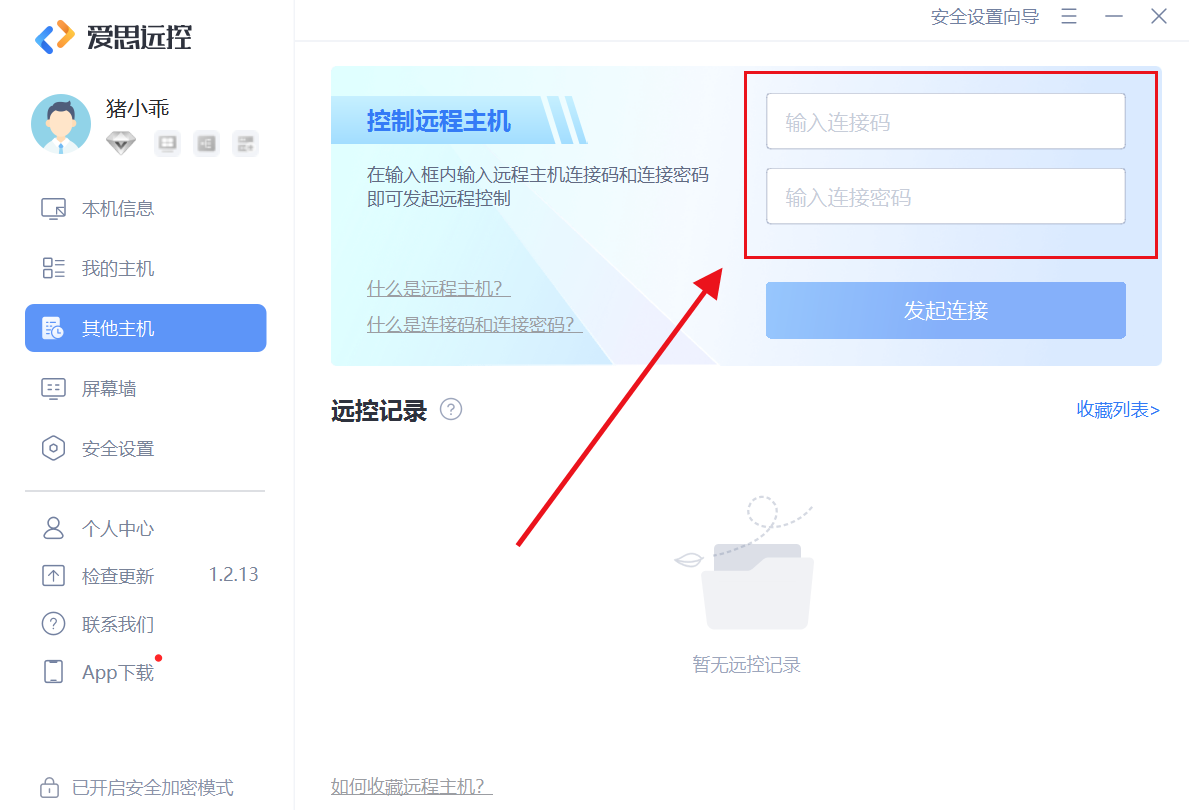Click the App下载 phone icon
The image size is (1189, 810).
pos(53,672)
